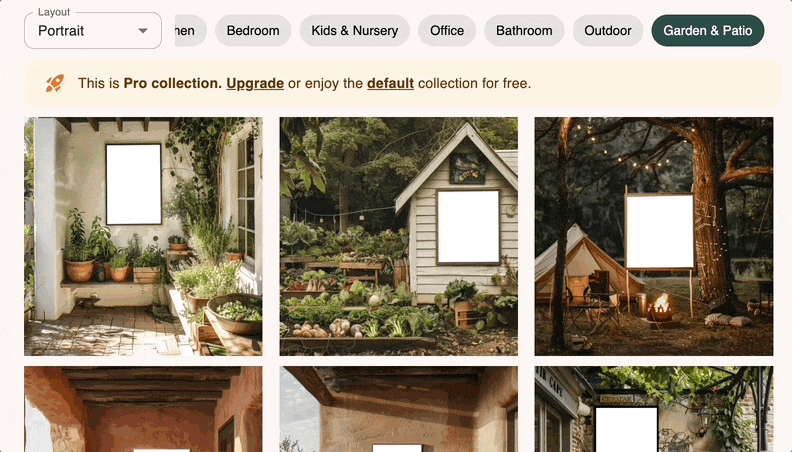792x452 pixels.
Task: Open the stucco wall with sky mockup
Action: click(x=399, y=409)
